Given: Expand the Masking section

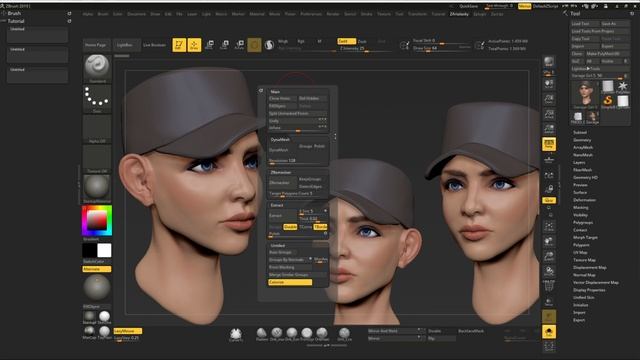Looking at the screenshot, I should coord(581,208).
